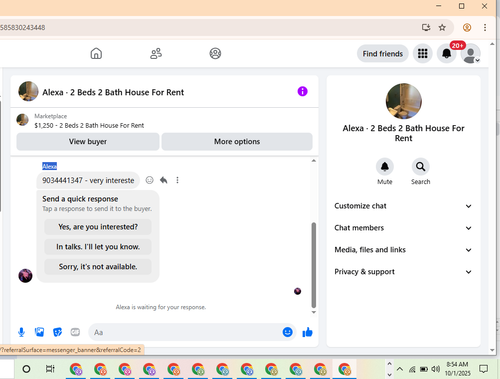
Task: Expand Privacy & support section
Action: (x=403, y=272)
